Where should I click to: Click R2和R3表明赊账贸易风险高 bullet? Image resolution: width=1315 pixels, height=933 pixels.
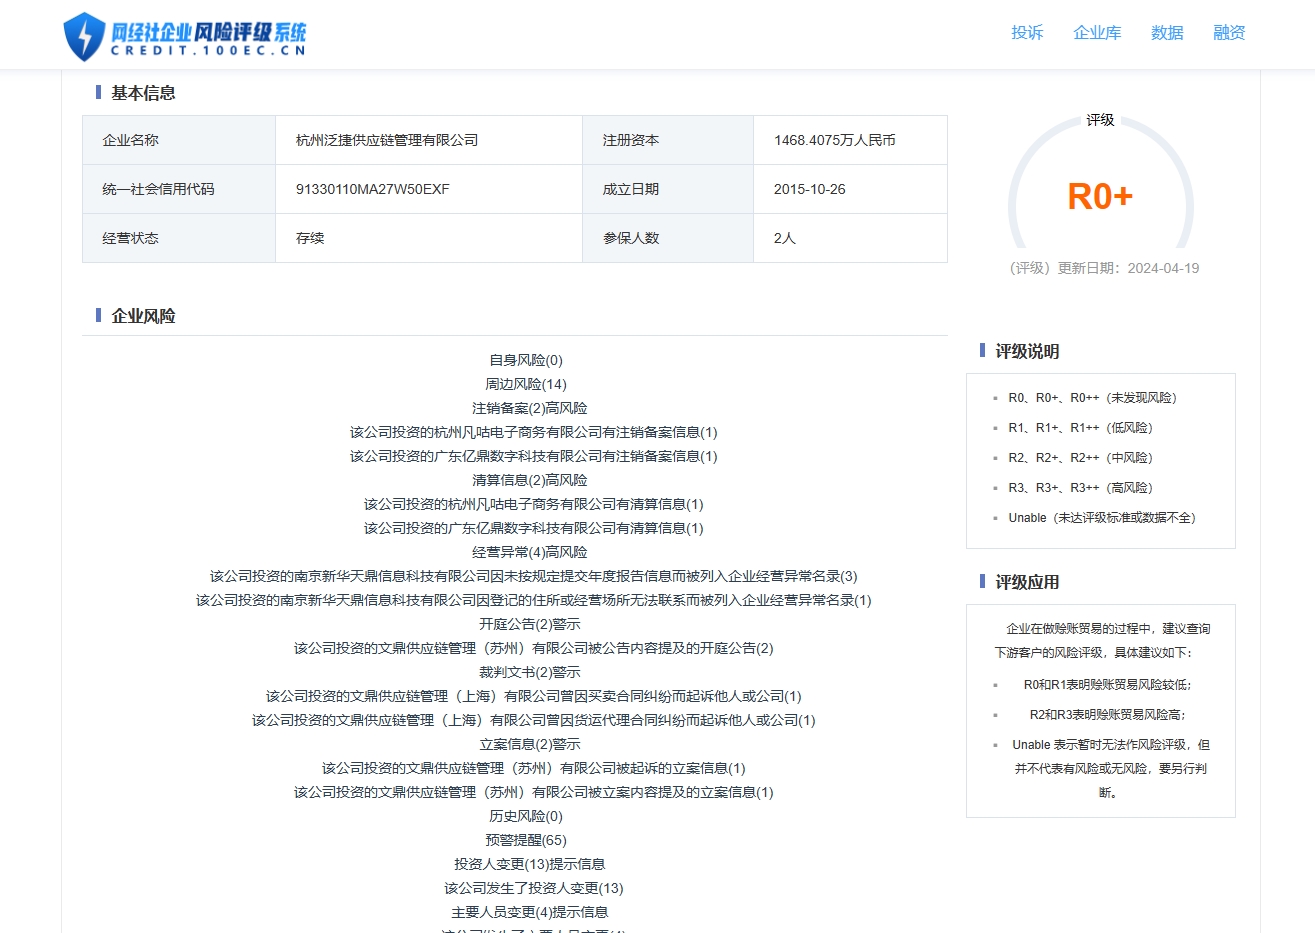click(x=1108, y=715)
